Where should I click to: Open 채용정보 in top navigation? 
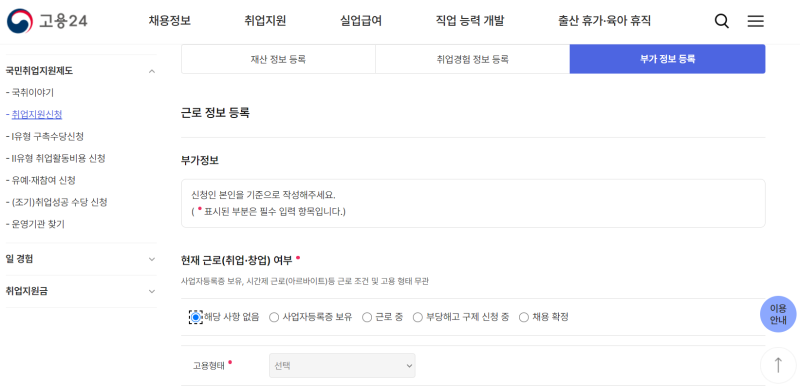point(170,21)
